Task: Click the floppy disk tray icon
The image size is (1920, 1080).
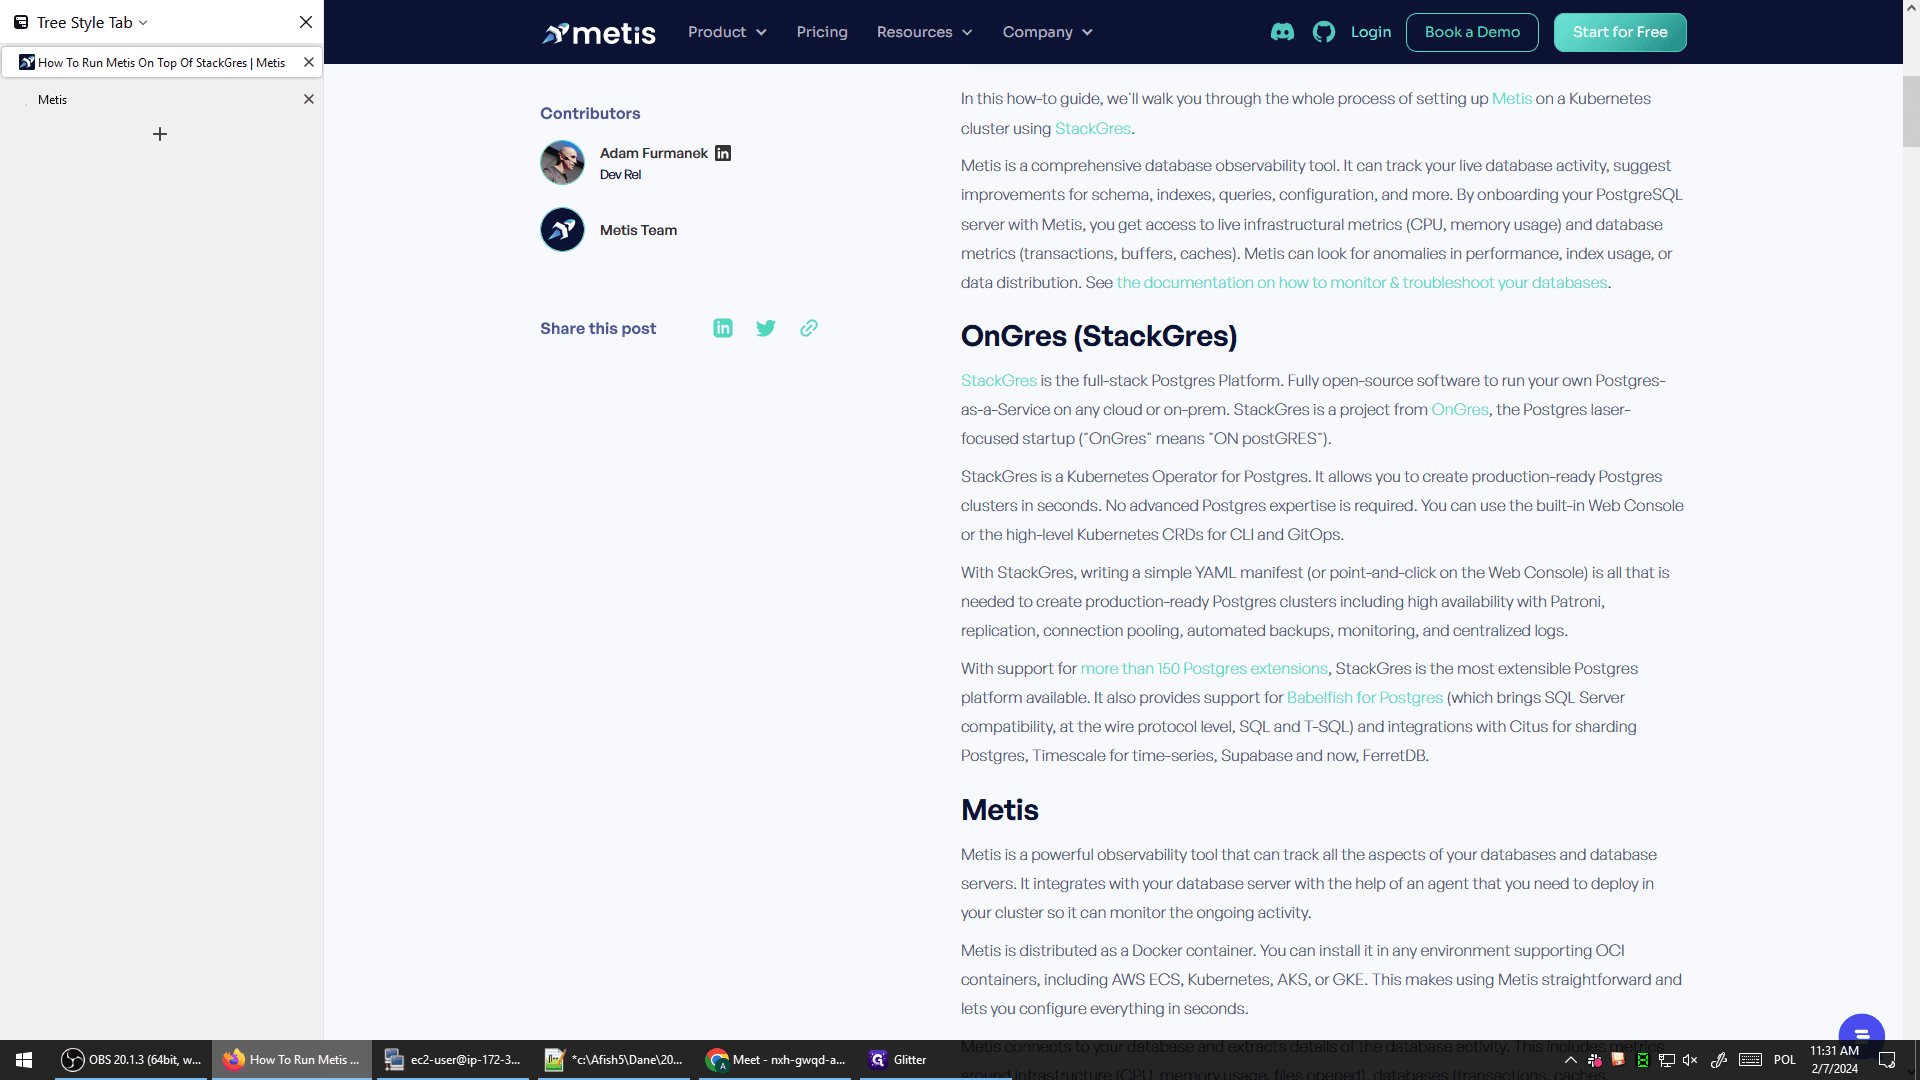Action: pos(1618,1060)
